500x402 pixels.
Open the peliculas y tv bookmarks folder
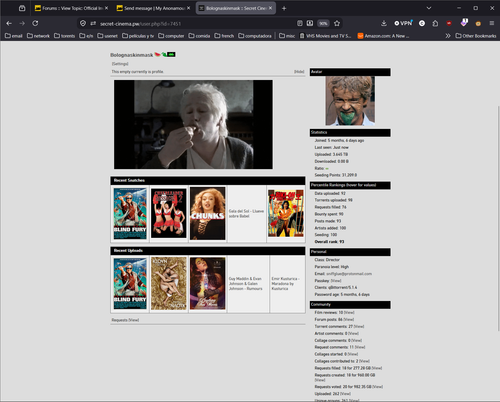138,36
